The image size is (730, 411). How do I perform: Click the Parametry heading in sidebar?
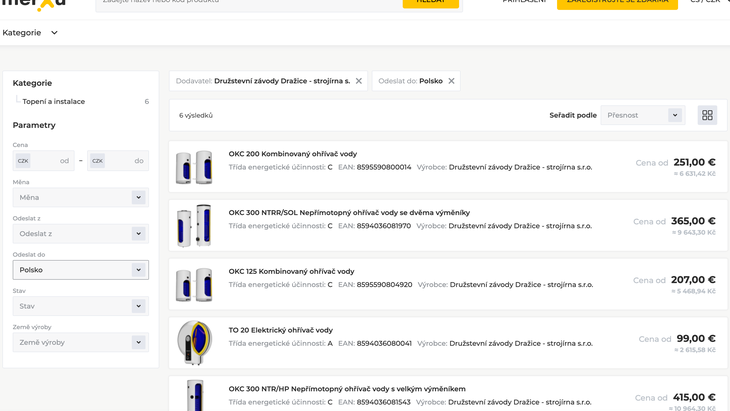pos(34,125)
